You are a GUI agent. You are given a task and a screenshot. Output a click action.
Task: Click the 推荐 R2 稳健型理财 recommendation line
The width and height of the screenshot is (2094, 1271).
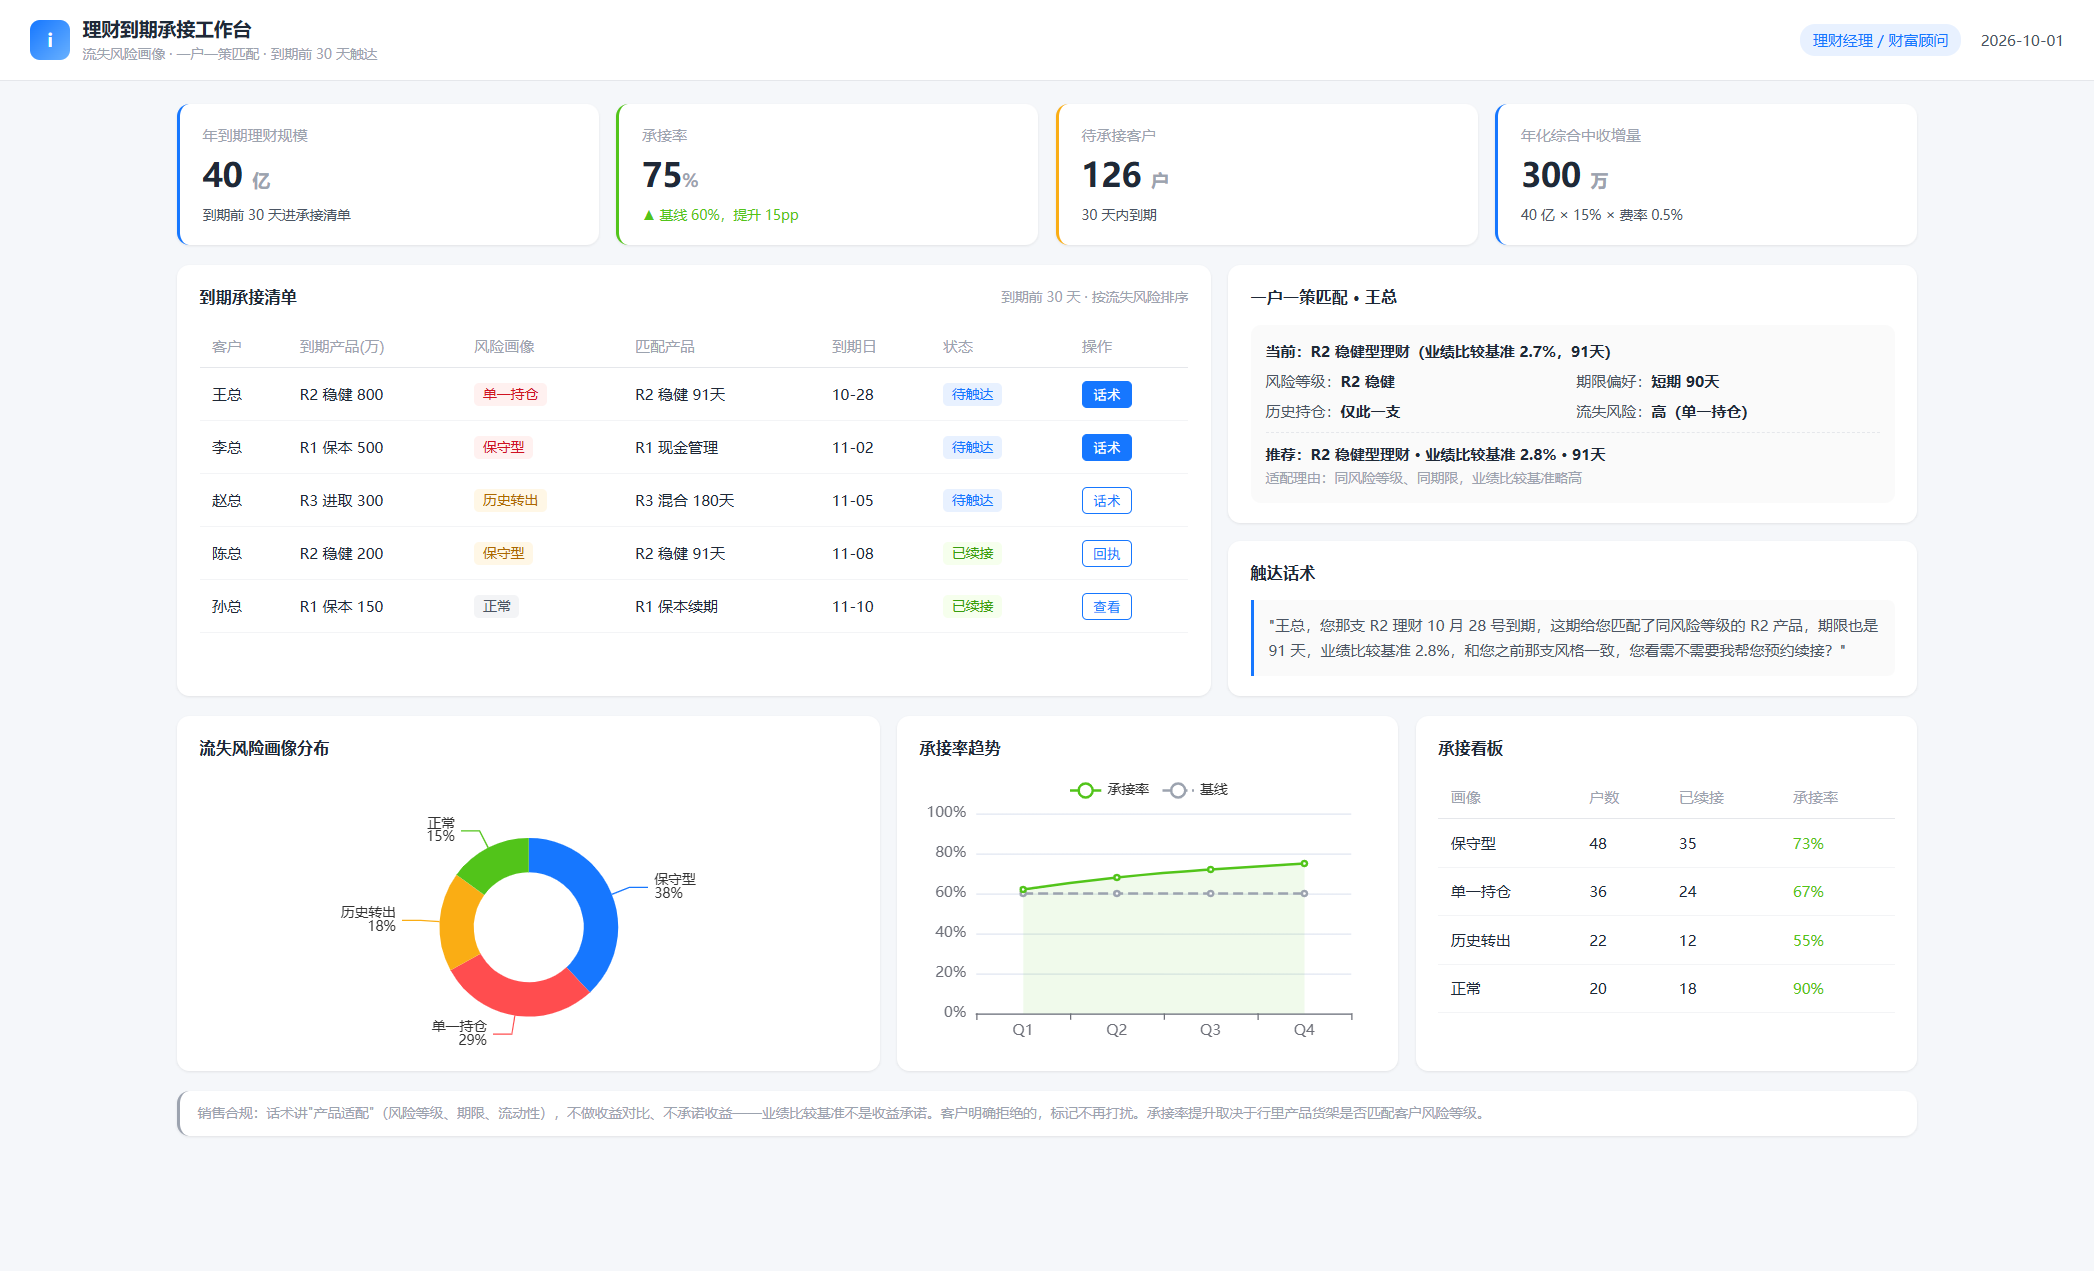tap(1435, 454)
